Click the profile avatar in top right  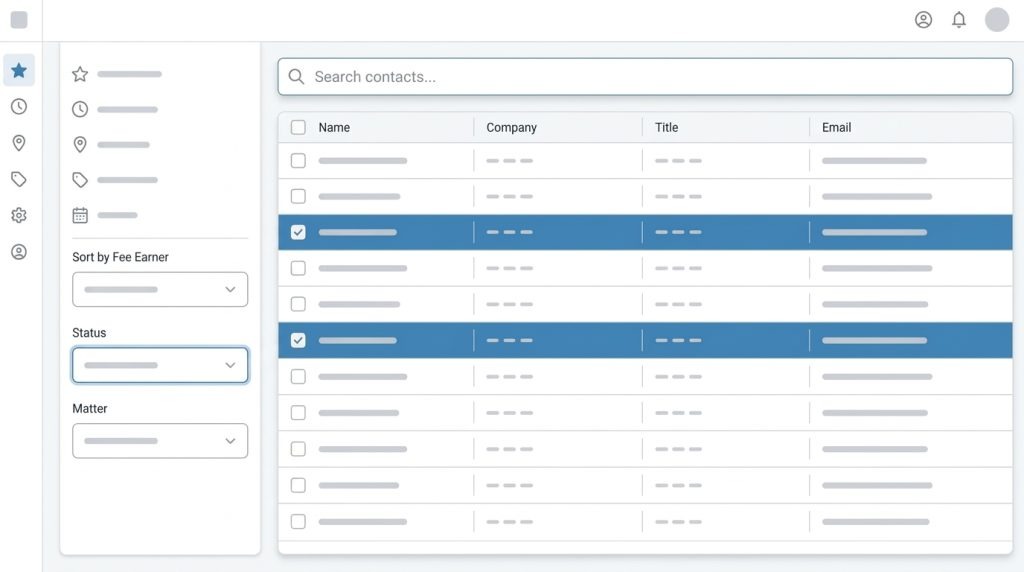click(997, 20)
